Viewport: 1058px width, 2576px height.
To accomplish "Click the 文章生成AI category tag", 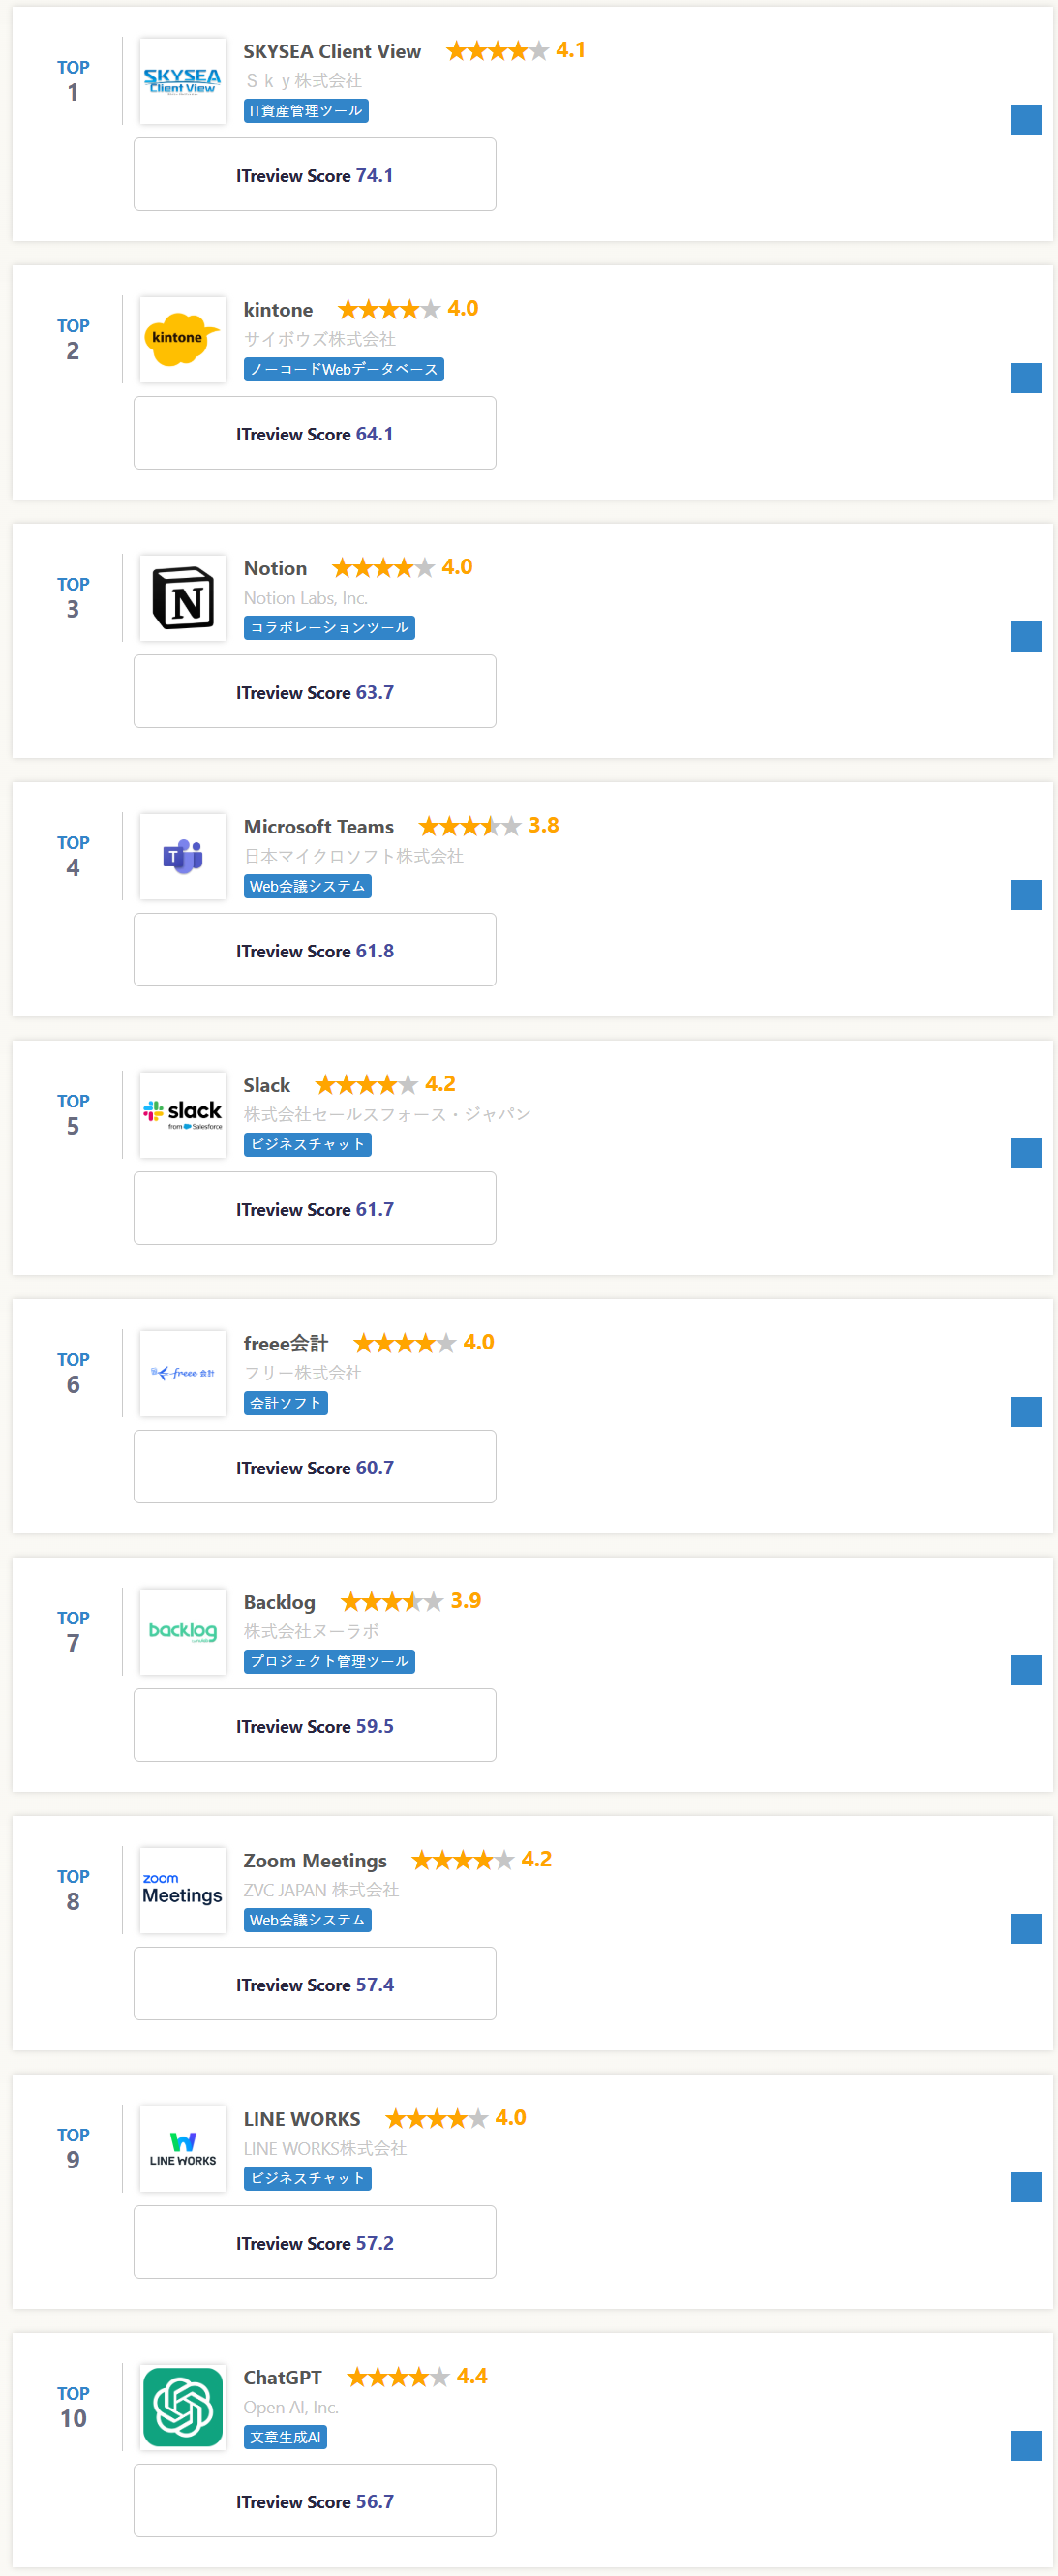I will click(285, 2437).
